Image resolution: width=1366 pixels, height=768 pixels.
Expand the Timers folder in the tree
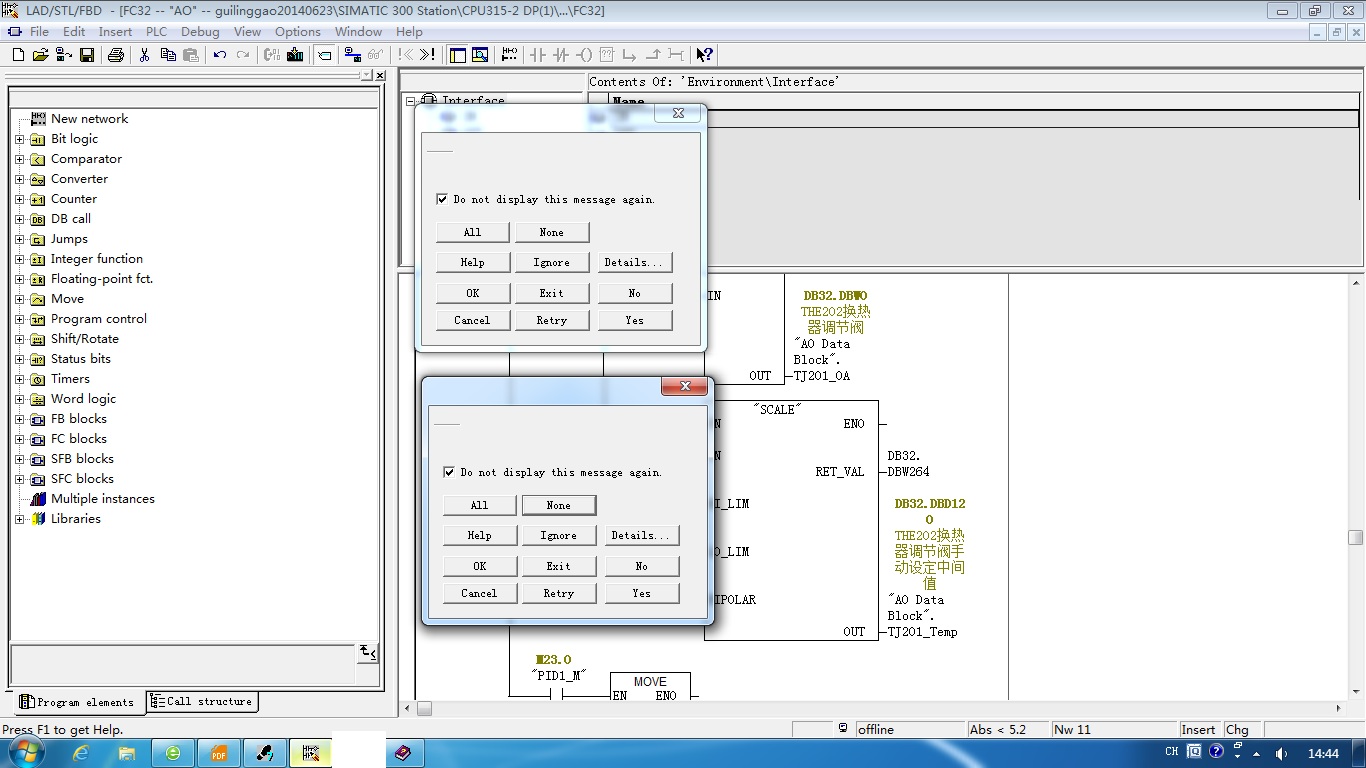19,379
